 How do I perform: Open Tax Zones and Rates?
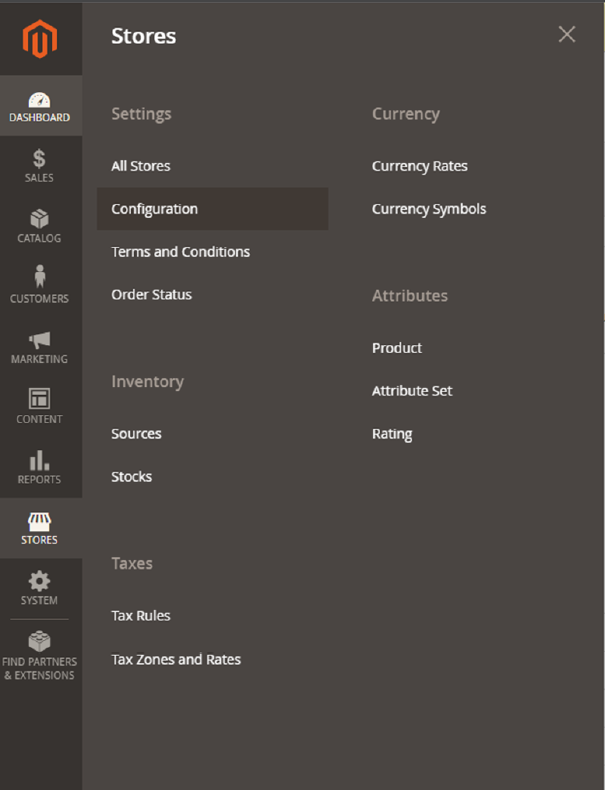pos(176,660)
